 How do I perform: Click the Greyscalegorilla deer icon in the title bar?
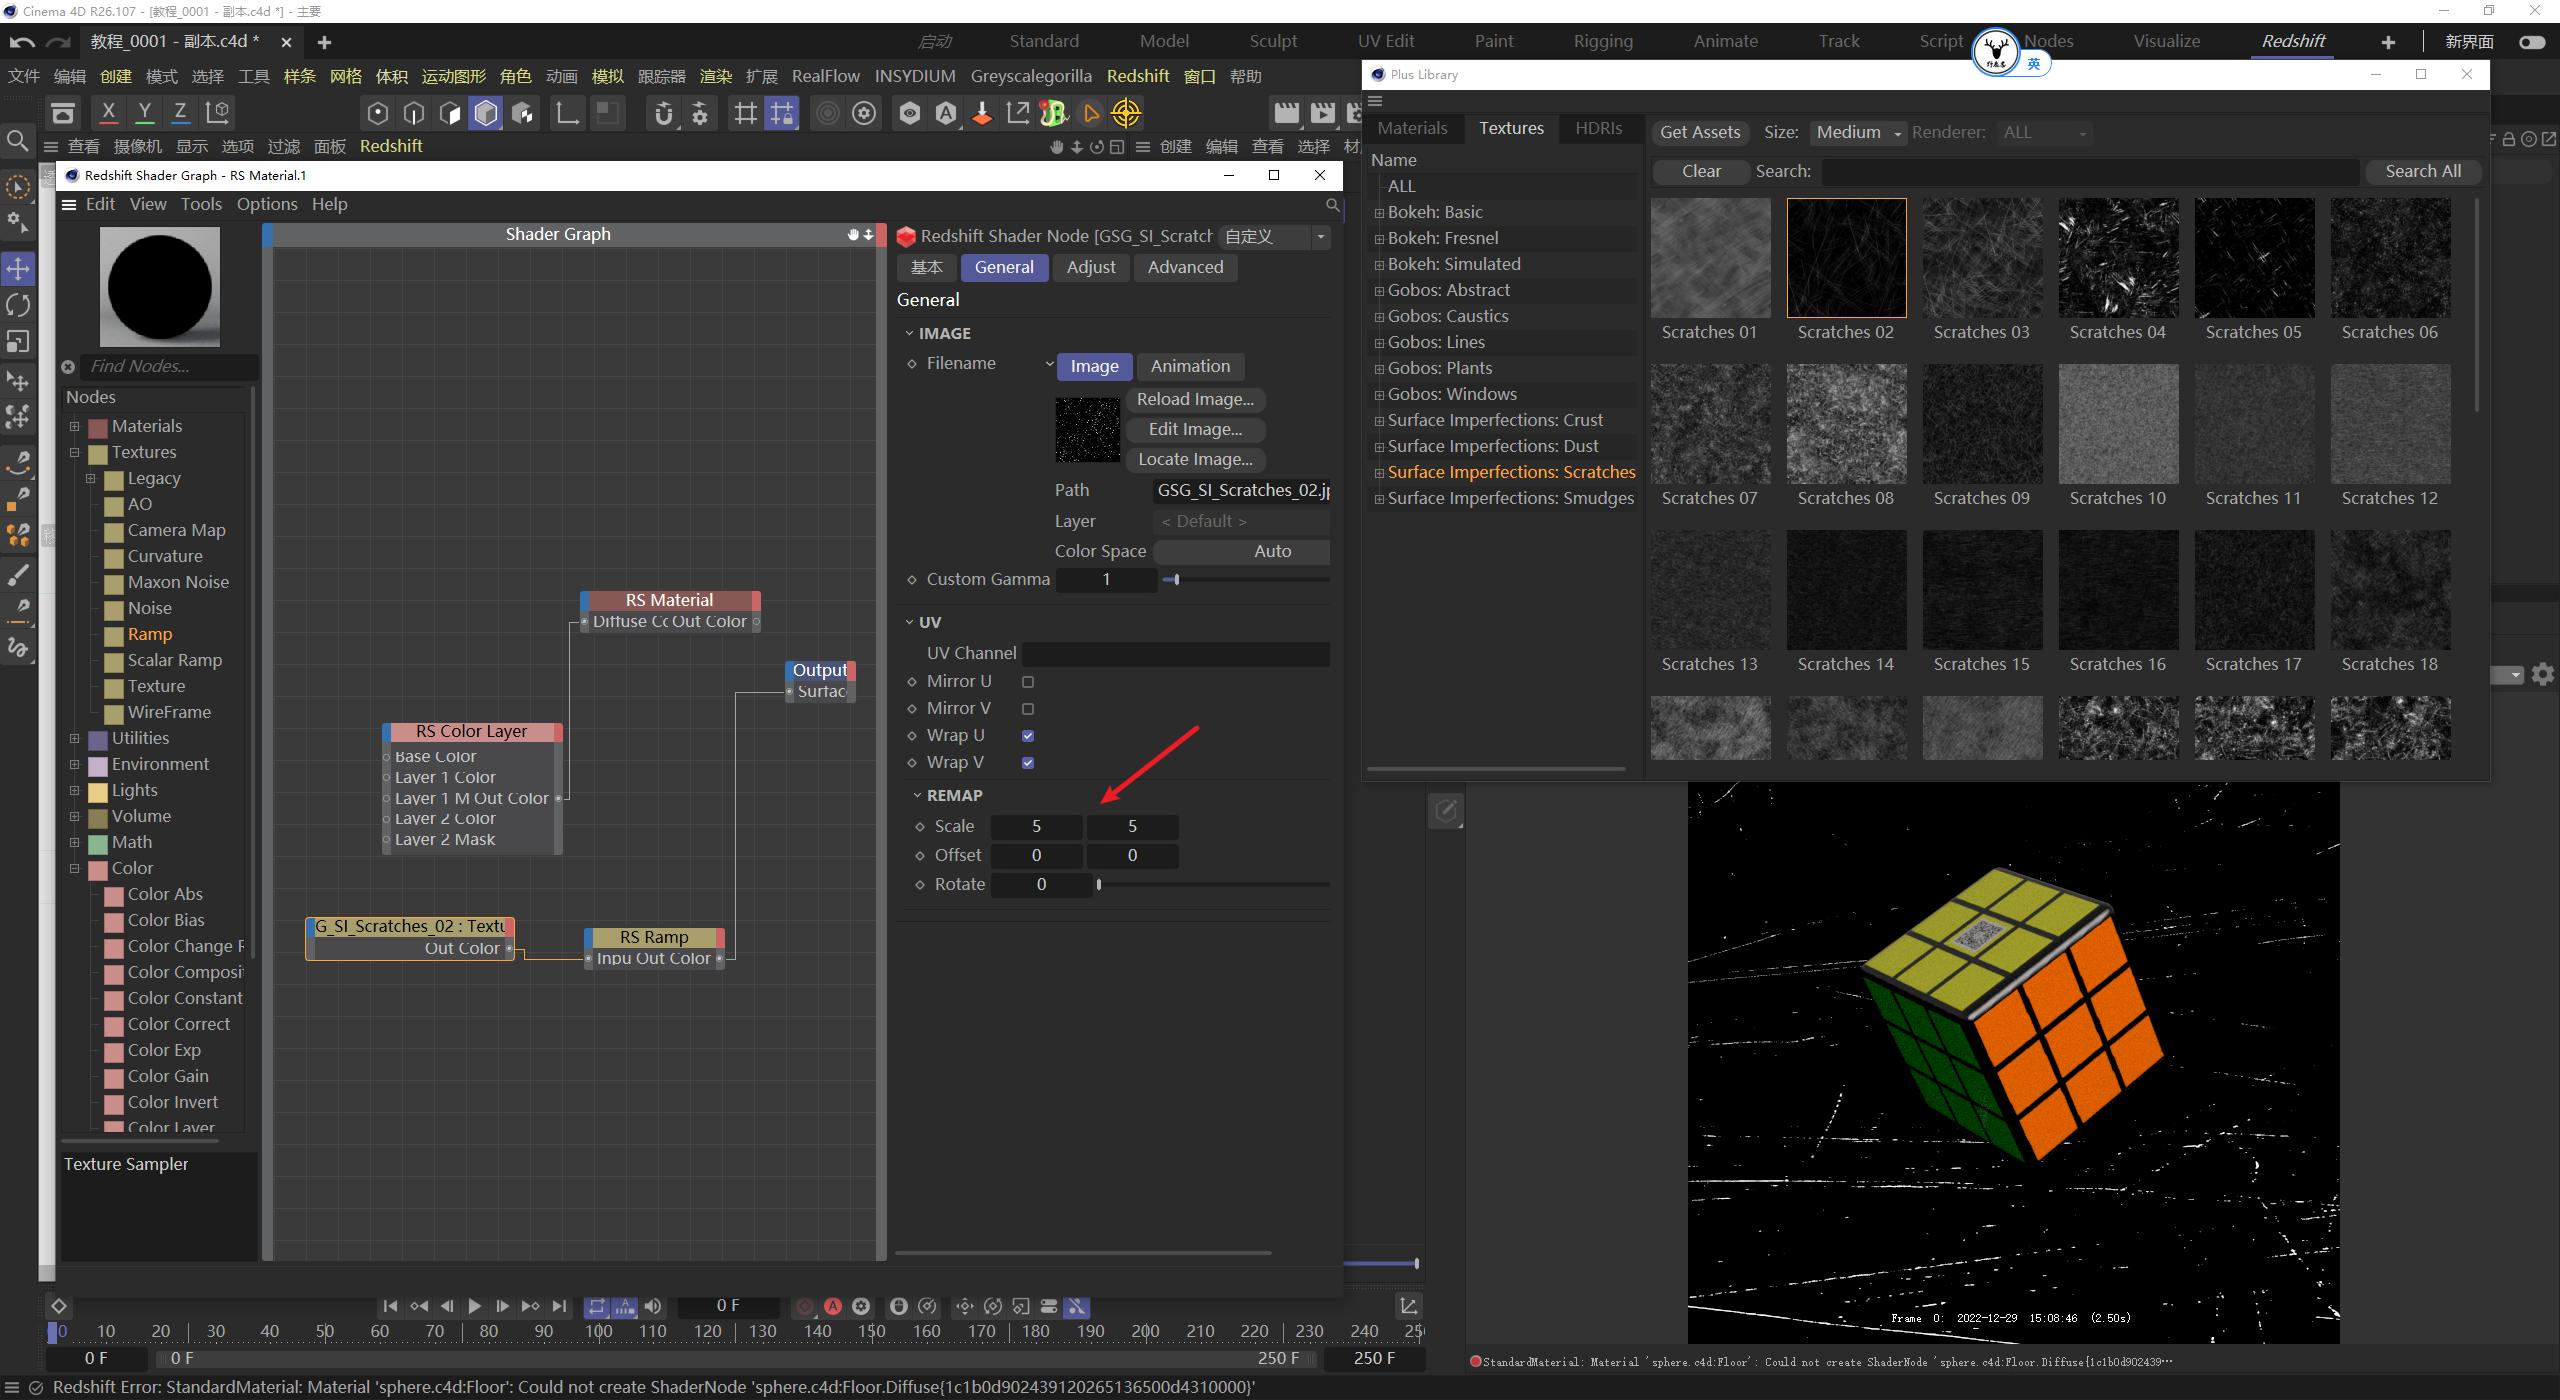pos(1995,52)
